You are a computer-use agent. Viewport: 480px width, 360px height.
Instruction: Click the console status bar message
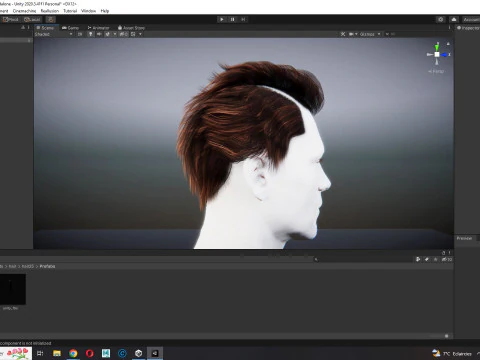[x=26, y=343]
